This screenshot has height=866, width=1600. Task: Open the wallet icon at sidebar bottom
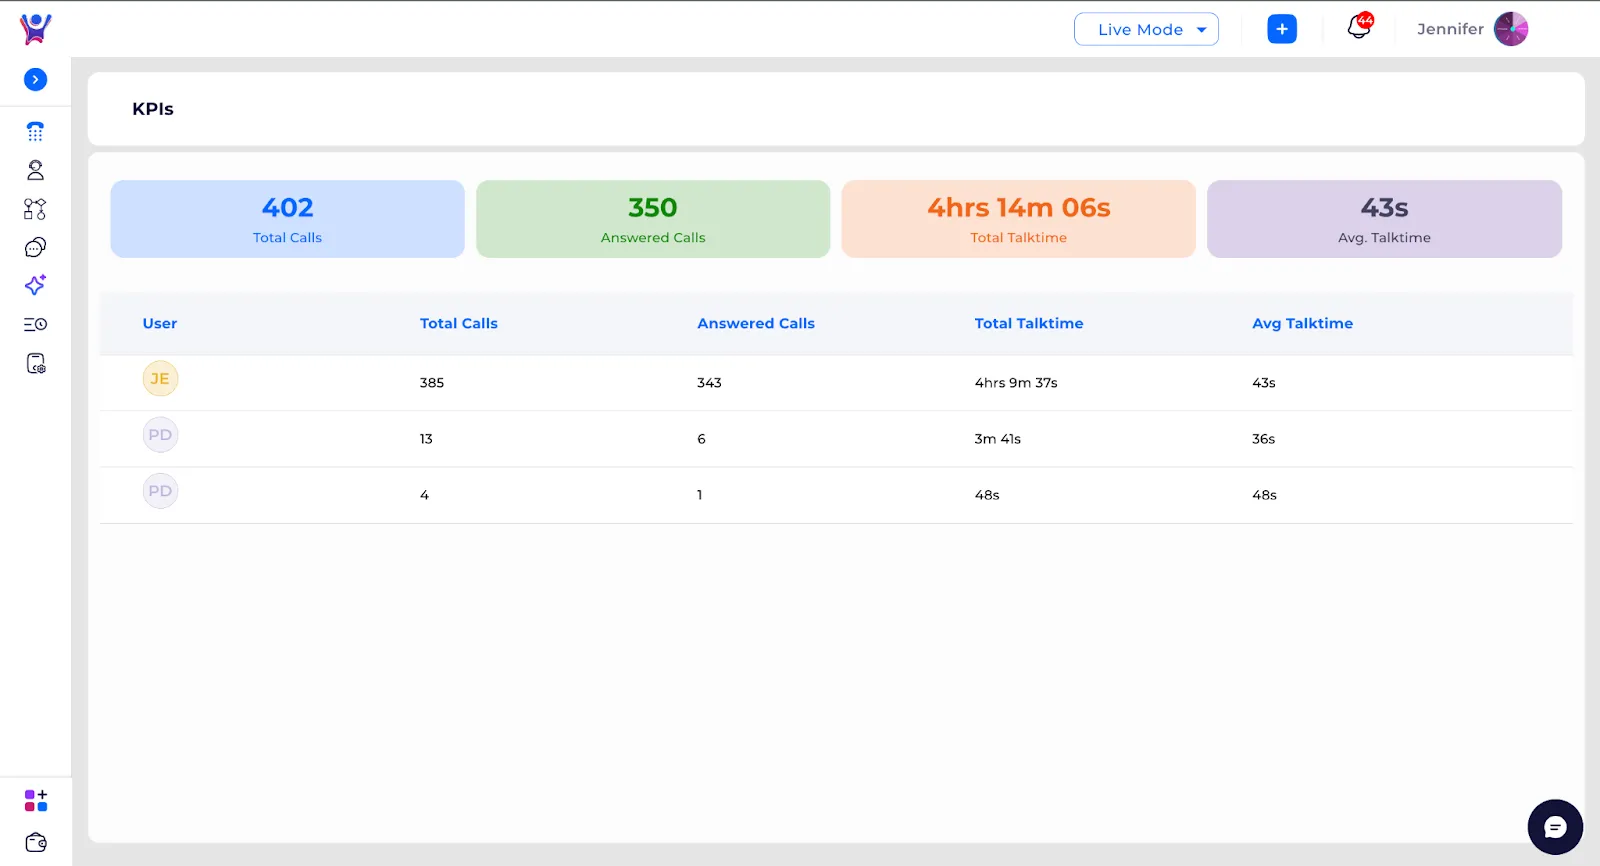point(36,842)
